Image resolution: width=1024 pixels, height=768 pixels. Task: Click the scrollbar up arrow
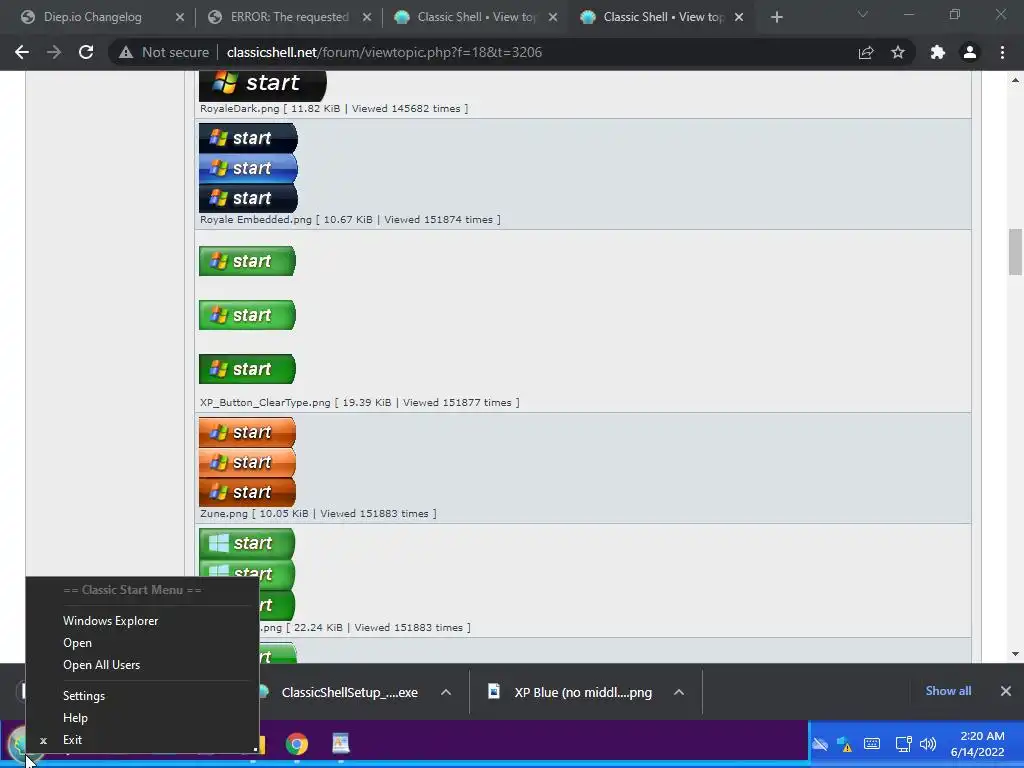(x=1015, y=80)
